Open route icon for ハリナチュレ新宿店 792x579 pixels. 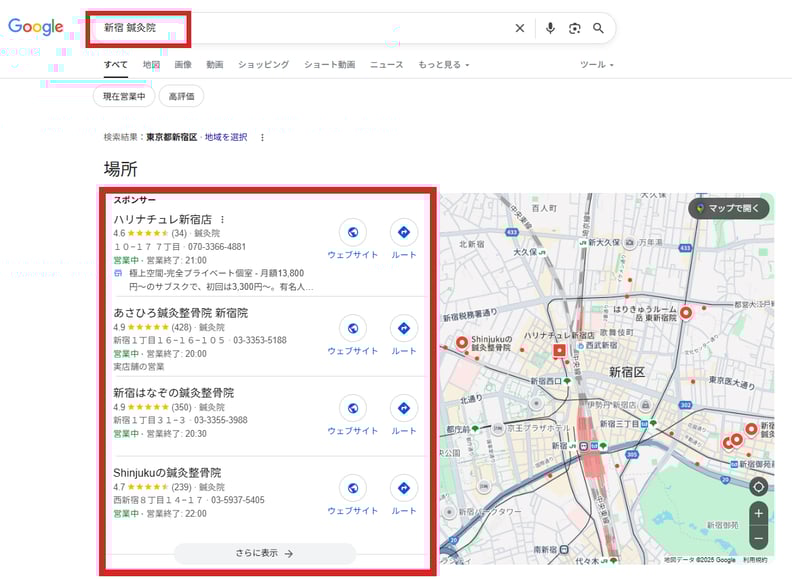click(404, 232)
